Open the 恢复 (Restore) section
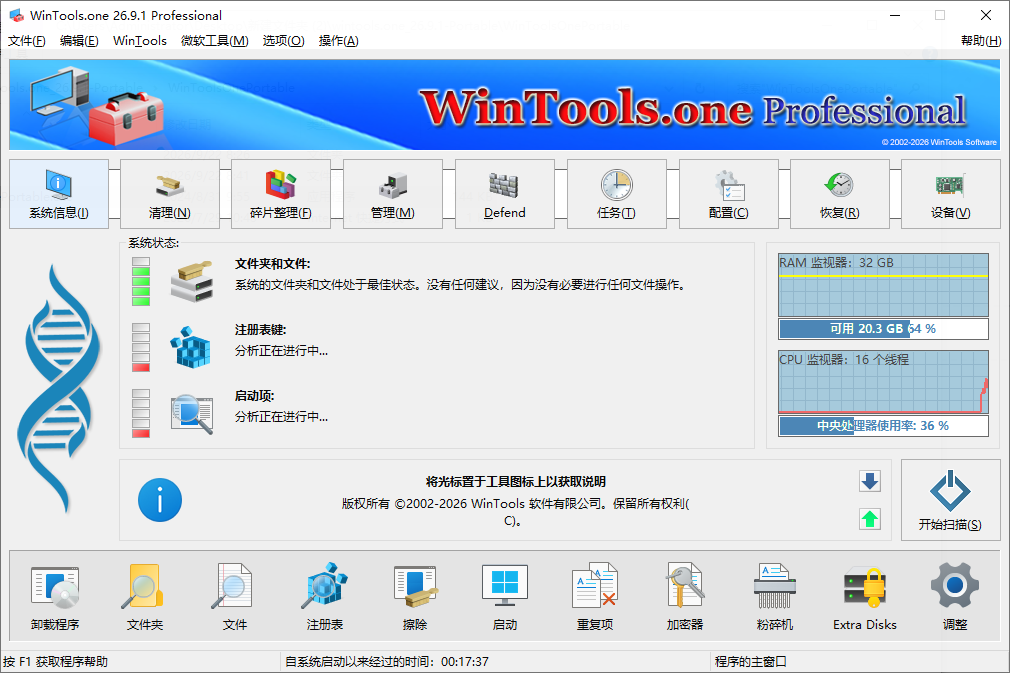The width and height of the screenshot is (1010, 673). coord(840,194)
